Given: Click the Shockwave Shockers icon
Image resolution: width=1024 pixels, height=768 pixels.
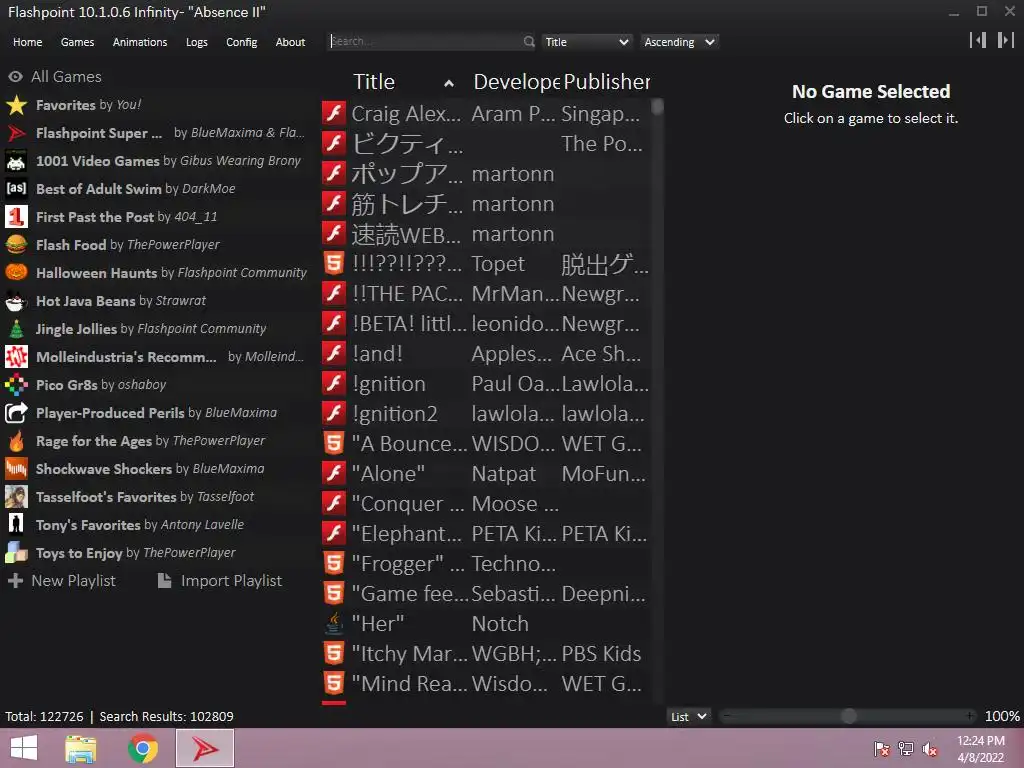Looking at the screenshot, I should (16, 469).
